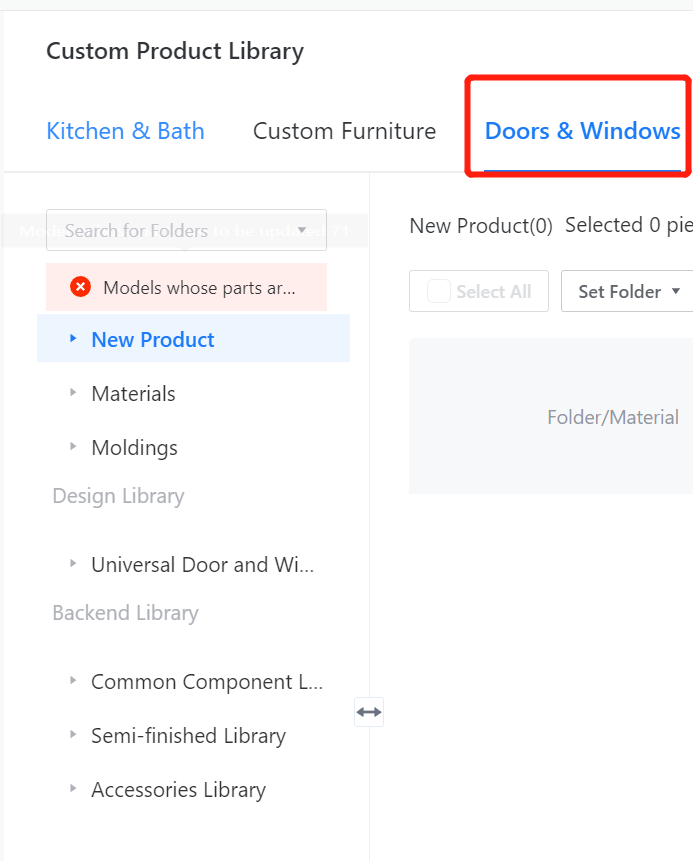Image resolution: width=693 pixels, height=861 pixels.
Task: Open the Doors & Windows tab
Action: pyautogui.click(x=582, y=131)
